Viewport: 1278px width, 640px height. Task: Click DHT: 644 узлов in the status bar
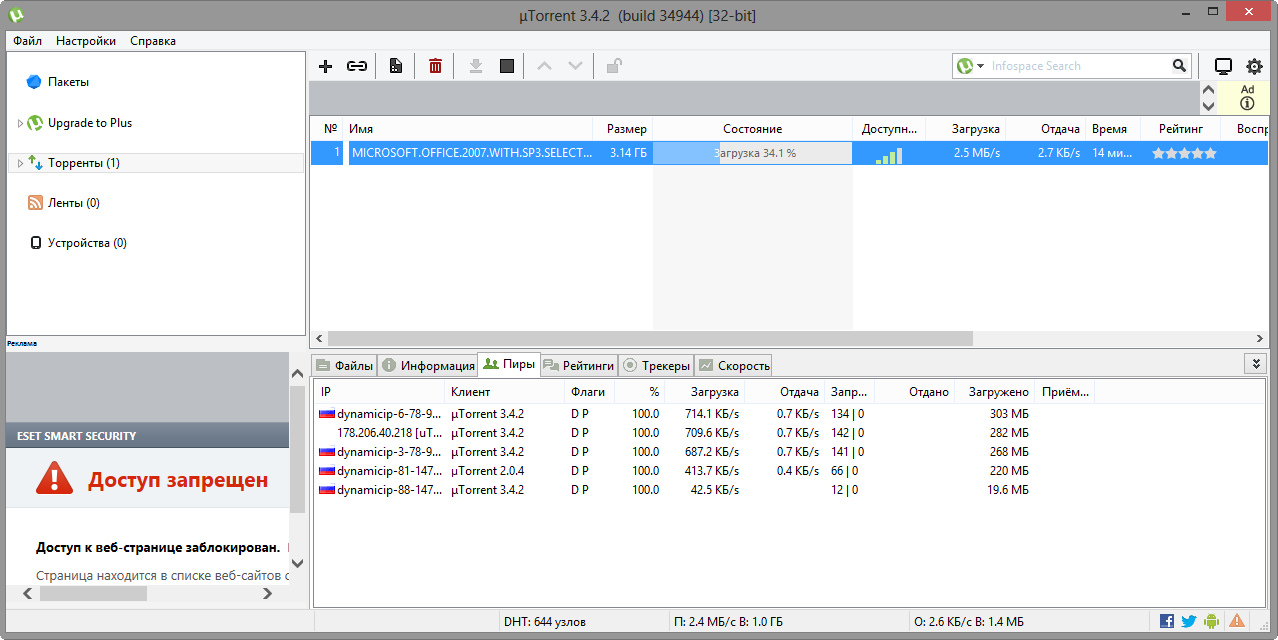click(544, 621)
